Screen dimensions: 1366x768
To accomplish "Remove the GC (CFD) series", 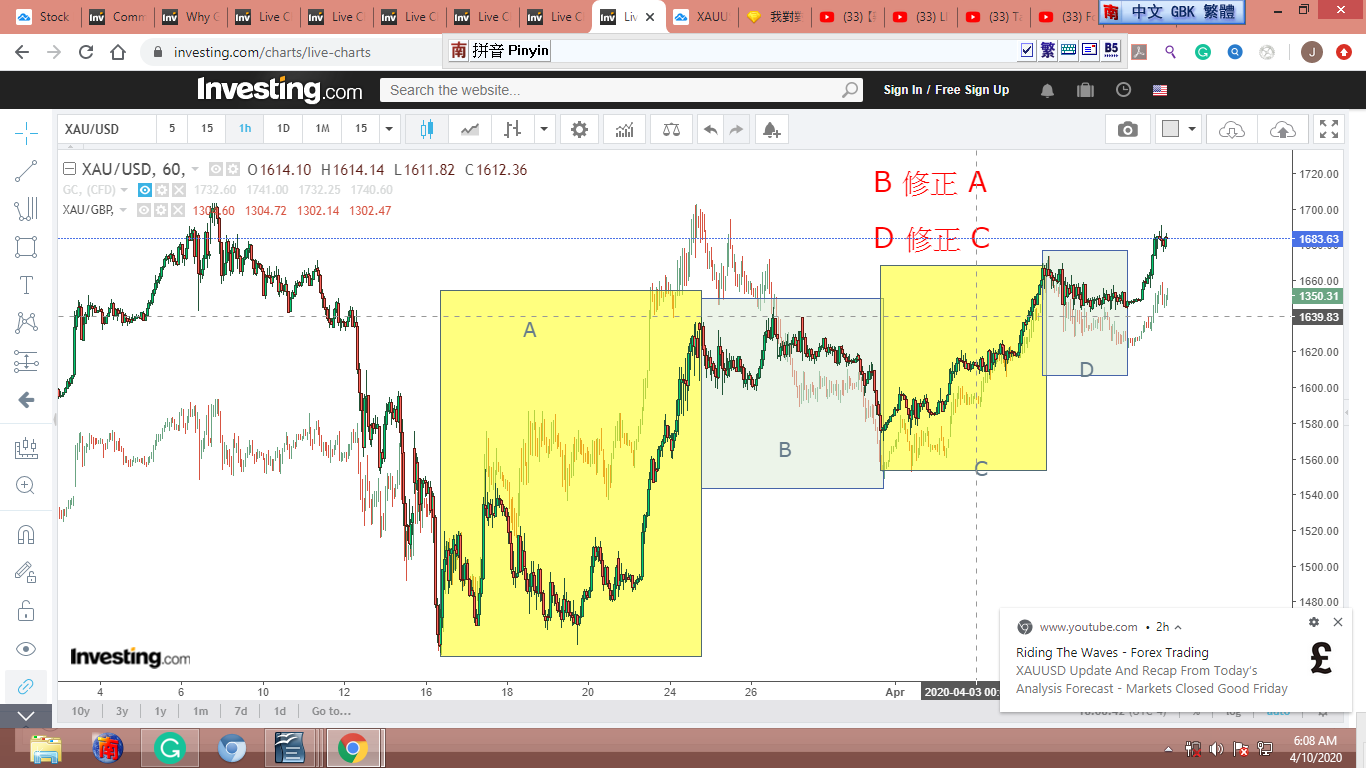I will pyautogui.click(x=178, y=190).
